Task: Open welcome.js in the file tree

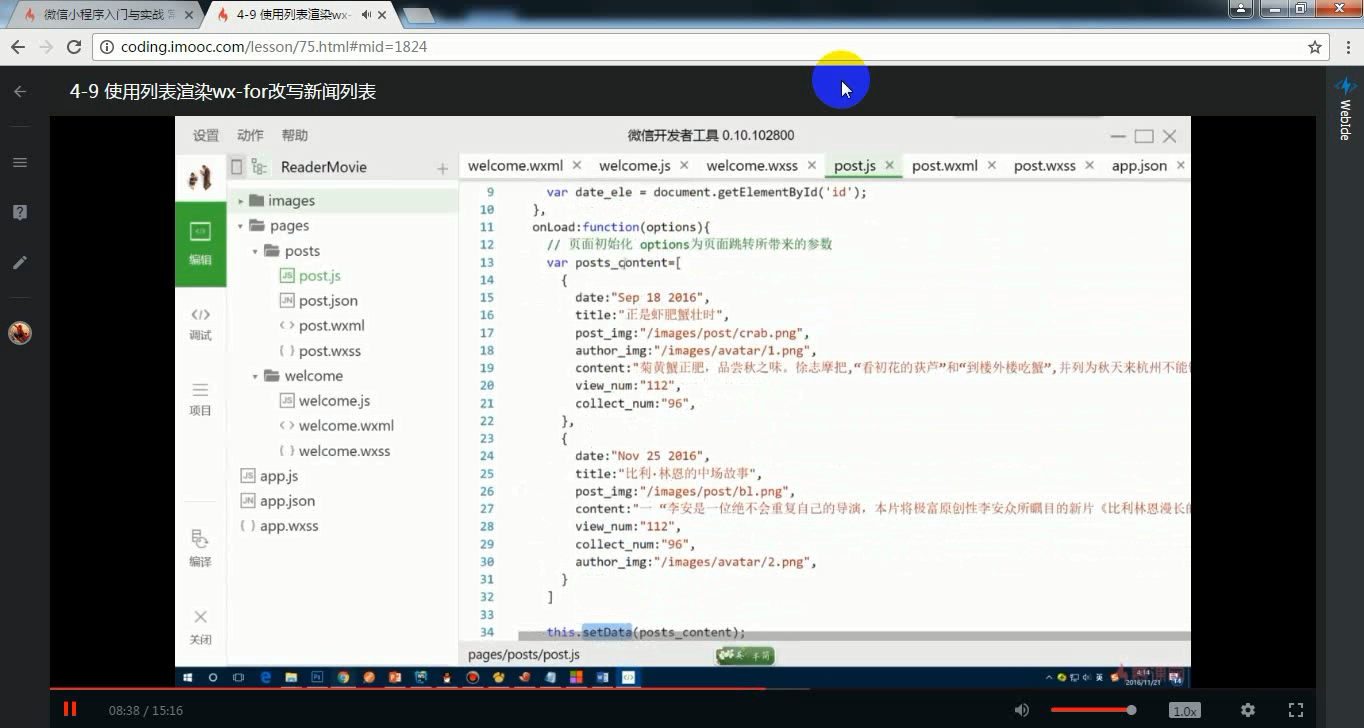Action: pos(325,401)
